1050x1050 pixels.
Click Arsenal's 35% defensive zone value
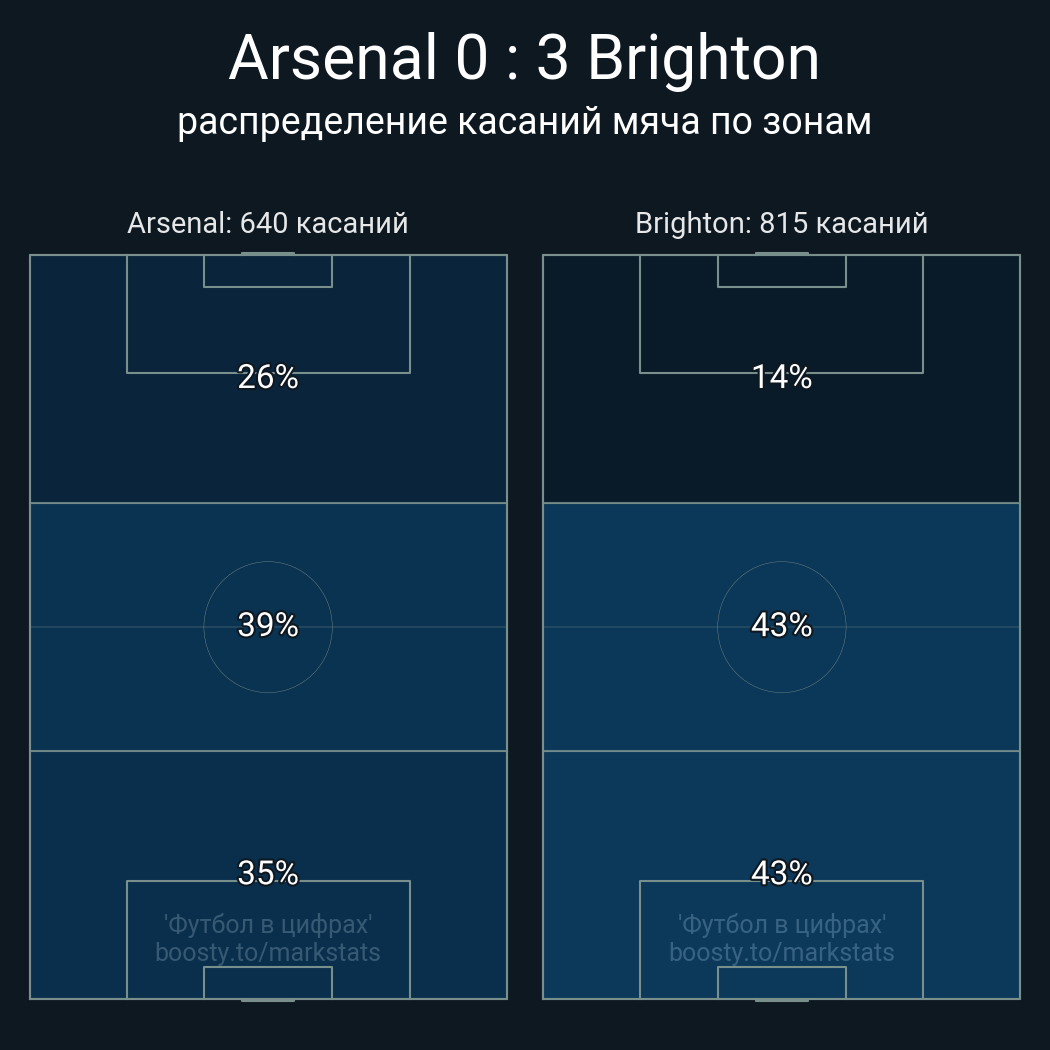[x=268, y=873]
